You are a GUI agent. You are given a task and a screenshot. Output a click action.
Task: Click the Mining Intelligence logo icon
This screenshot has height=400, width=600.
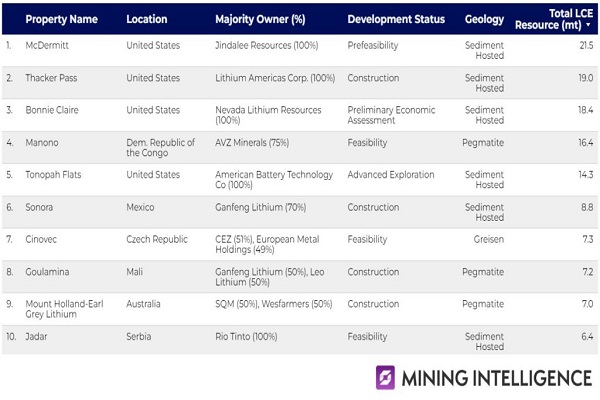click(386, 377)
